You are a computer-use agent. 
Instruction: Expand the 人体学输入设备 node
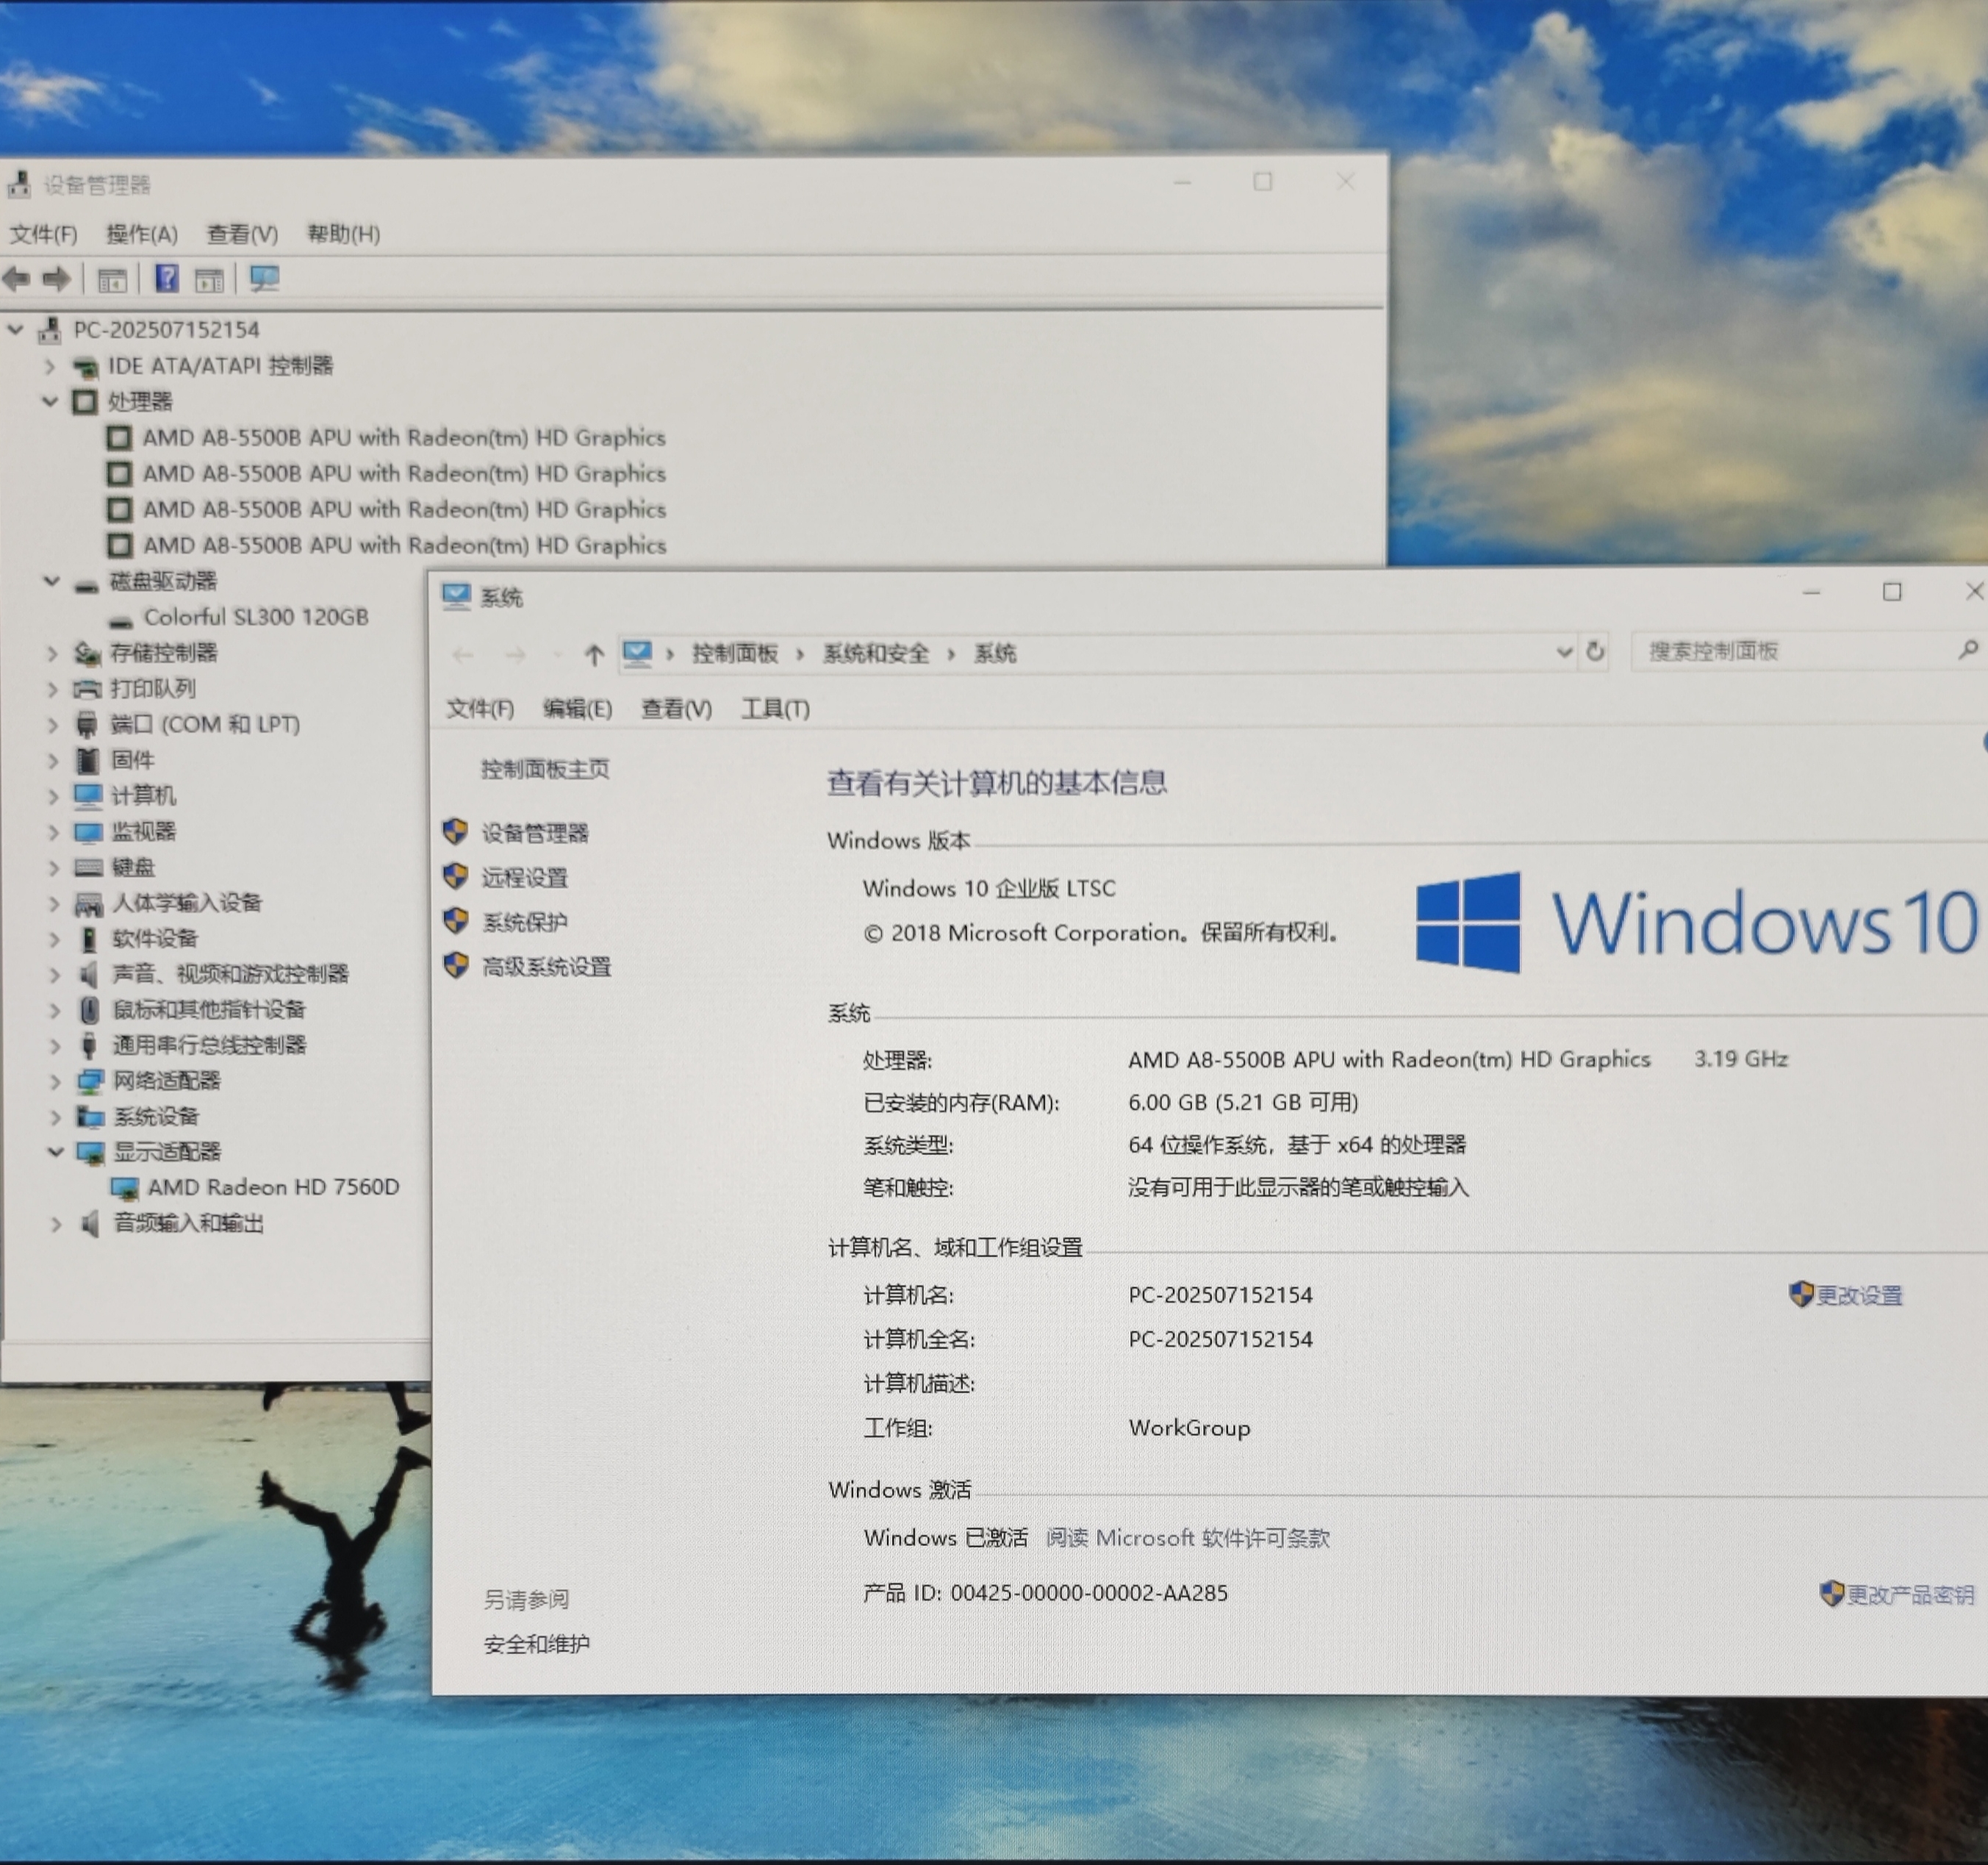54,903
